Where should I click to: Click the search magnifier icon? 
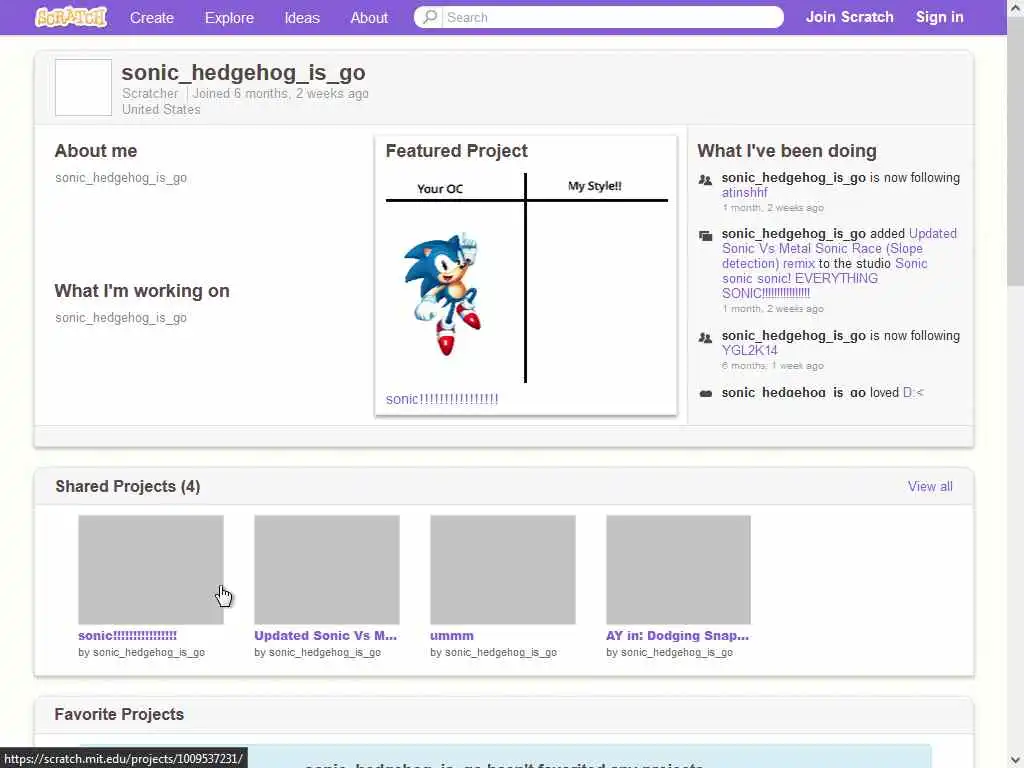coord(430,17)
